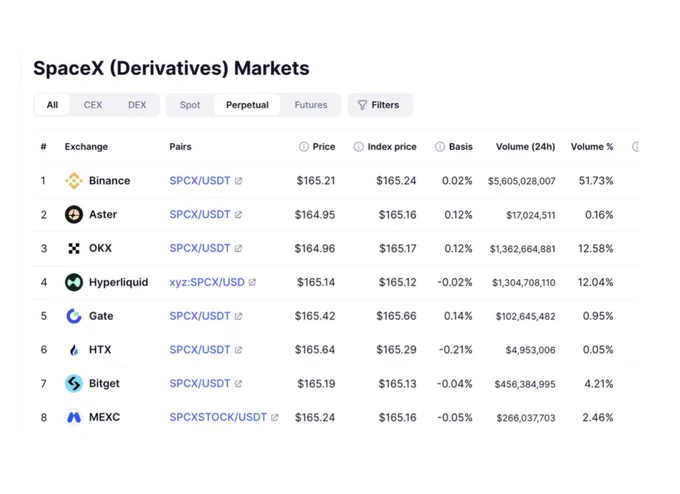The height and width of the screenshot is (494, 680).
Task: Click the Hyperliquid exchange name
Action: pos(118,282)
